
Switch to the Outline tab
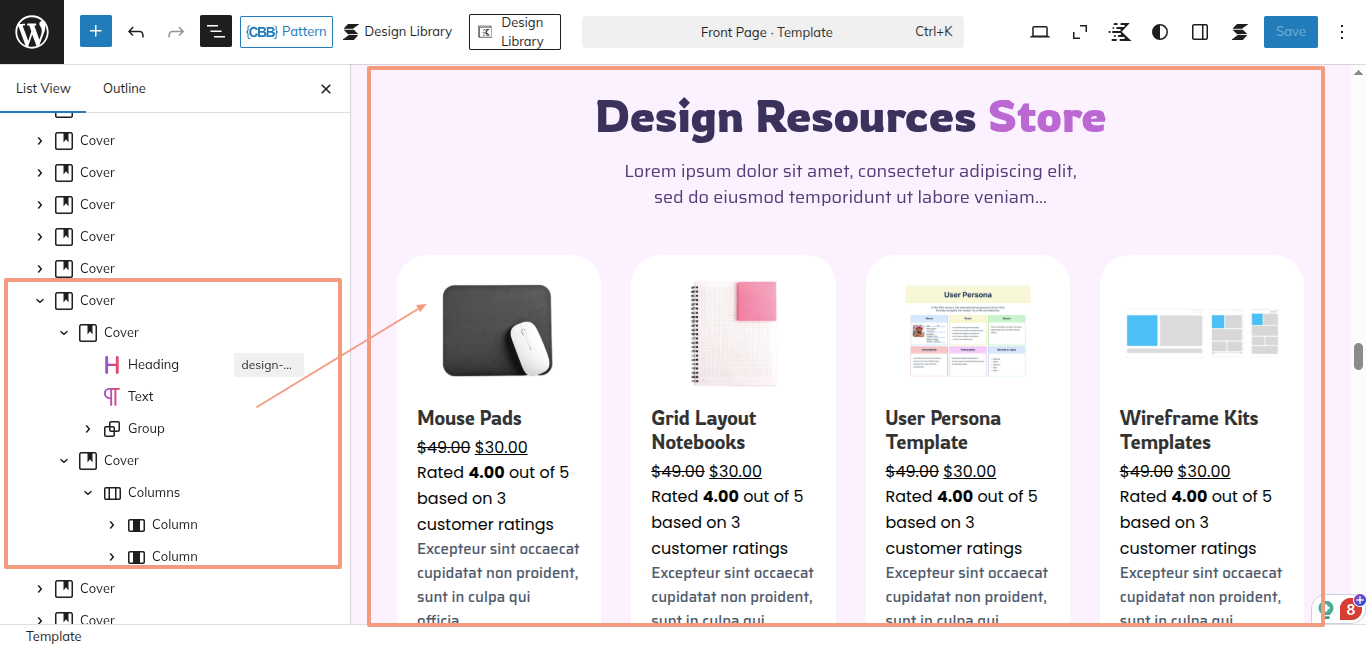(124, 89)
